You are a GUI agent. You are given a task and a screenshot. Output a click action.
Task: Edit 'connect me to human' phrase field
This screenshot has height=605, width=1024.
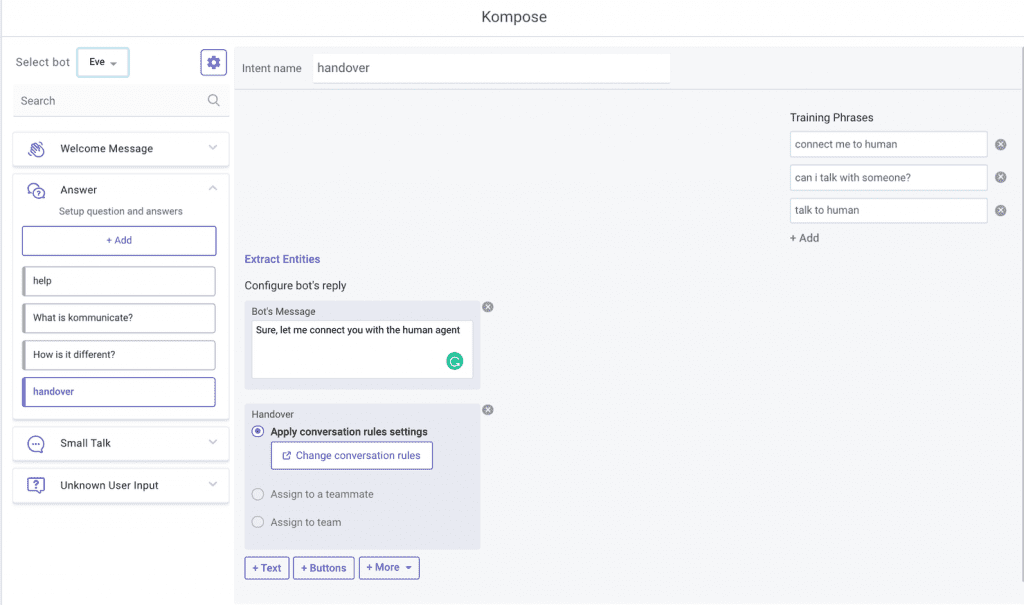[x=888, y=144]
